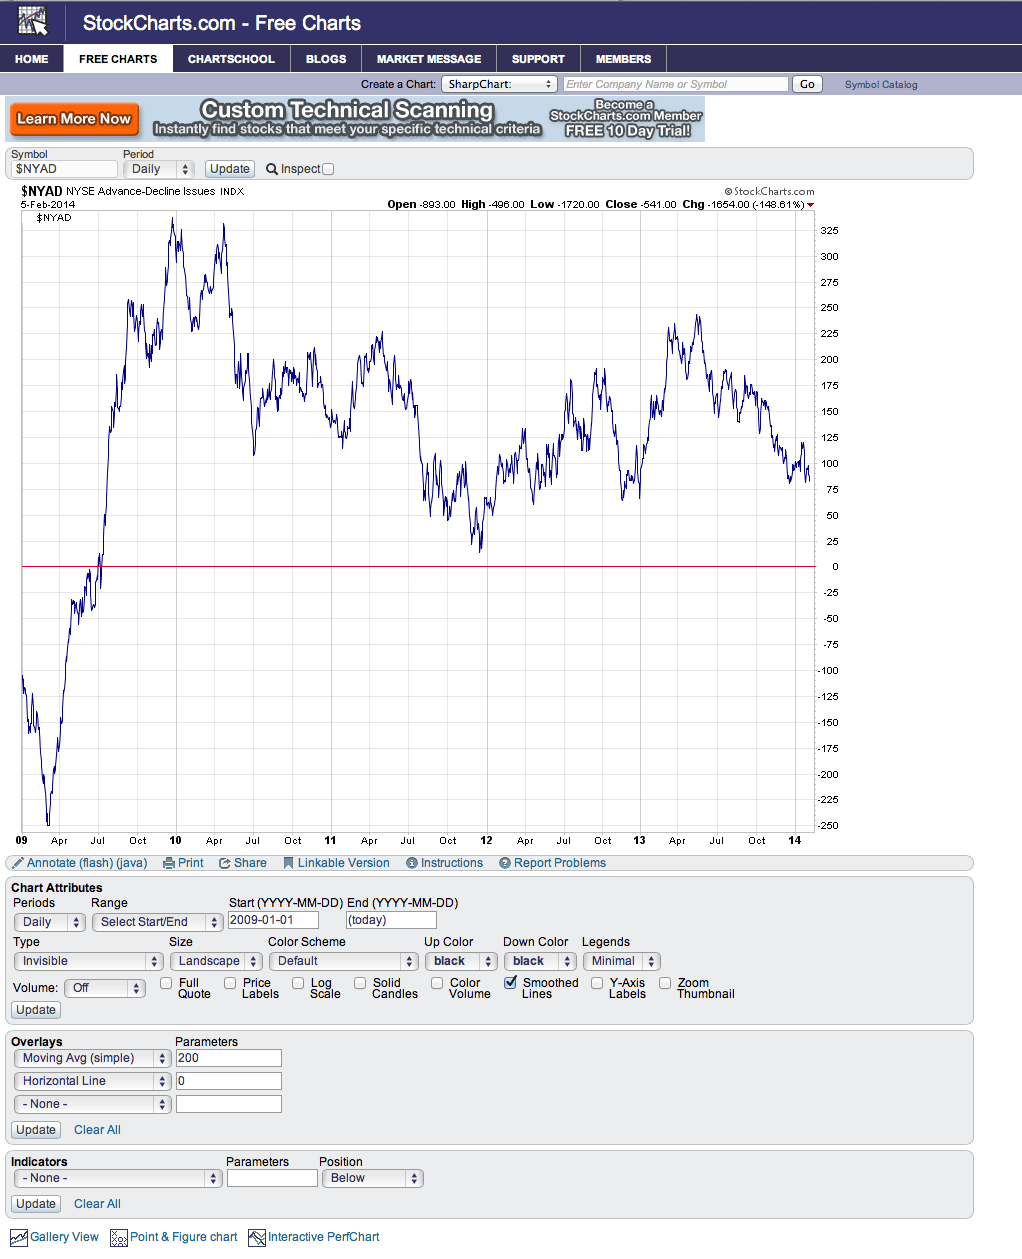Open the Range Select Start/End dropdown
Viewport: 1022px width, 1259px height.
click(x=157, y=922)
